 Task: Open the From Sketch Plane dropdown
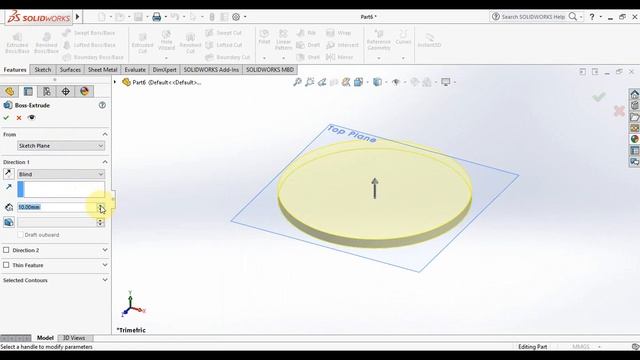[61, 146]
